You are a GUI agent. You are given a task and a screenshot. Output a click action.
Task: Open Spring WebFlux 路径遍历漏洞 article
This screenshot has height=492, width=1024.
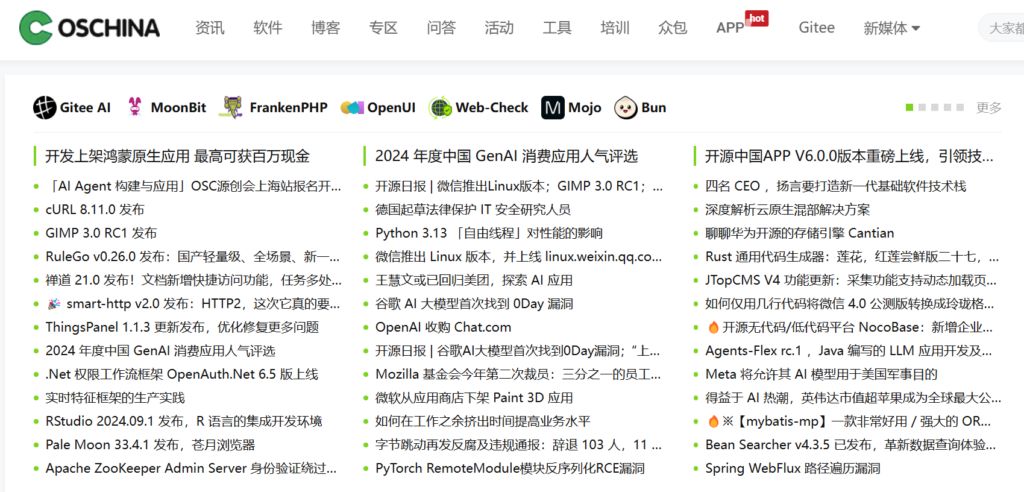(792, 468)
